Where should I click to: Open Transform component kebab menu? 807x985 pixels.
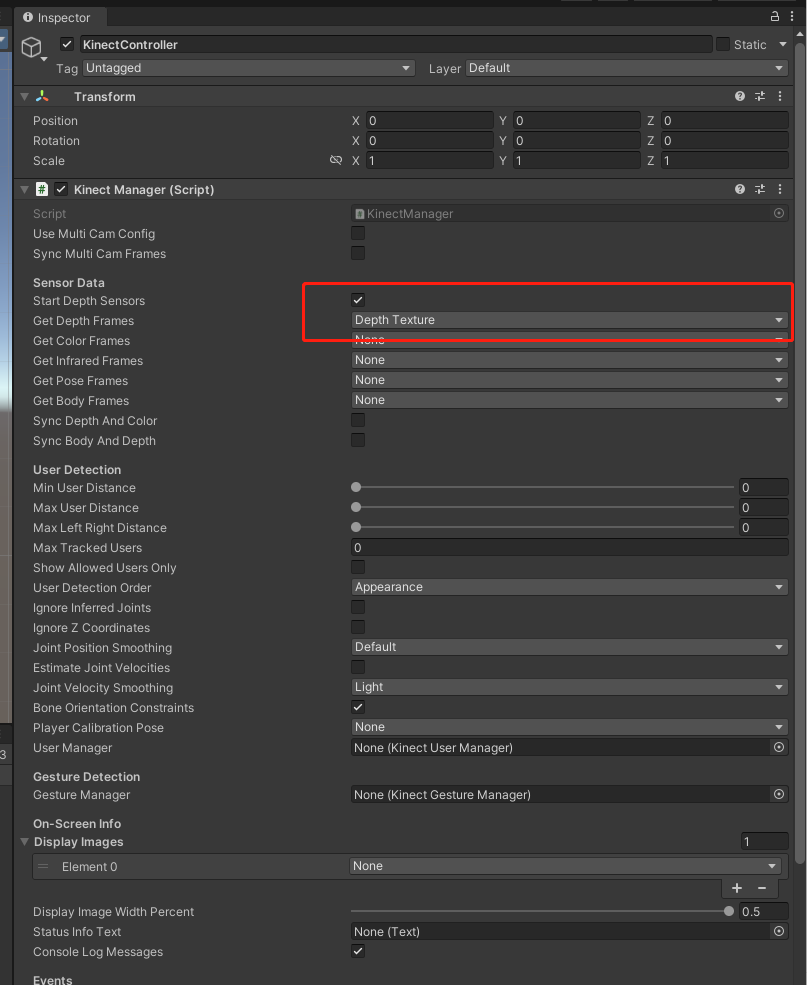[780, 96]
